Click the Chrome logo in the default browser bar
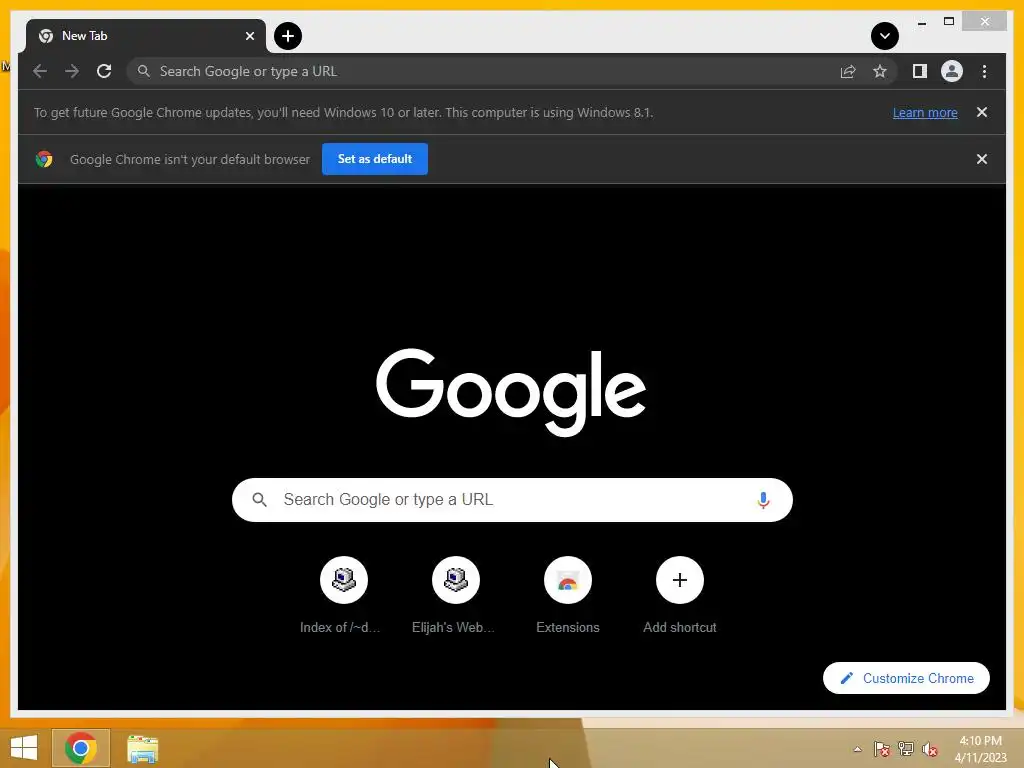Viewport: 1024px width, 768px height. pos(44,159)
